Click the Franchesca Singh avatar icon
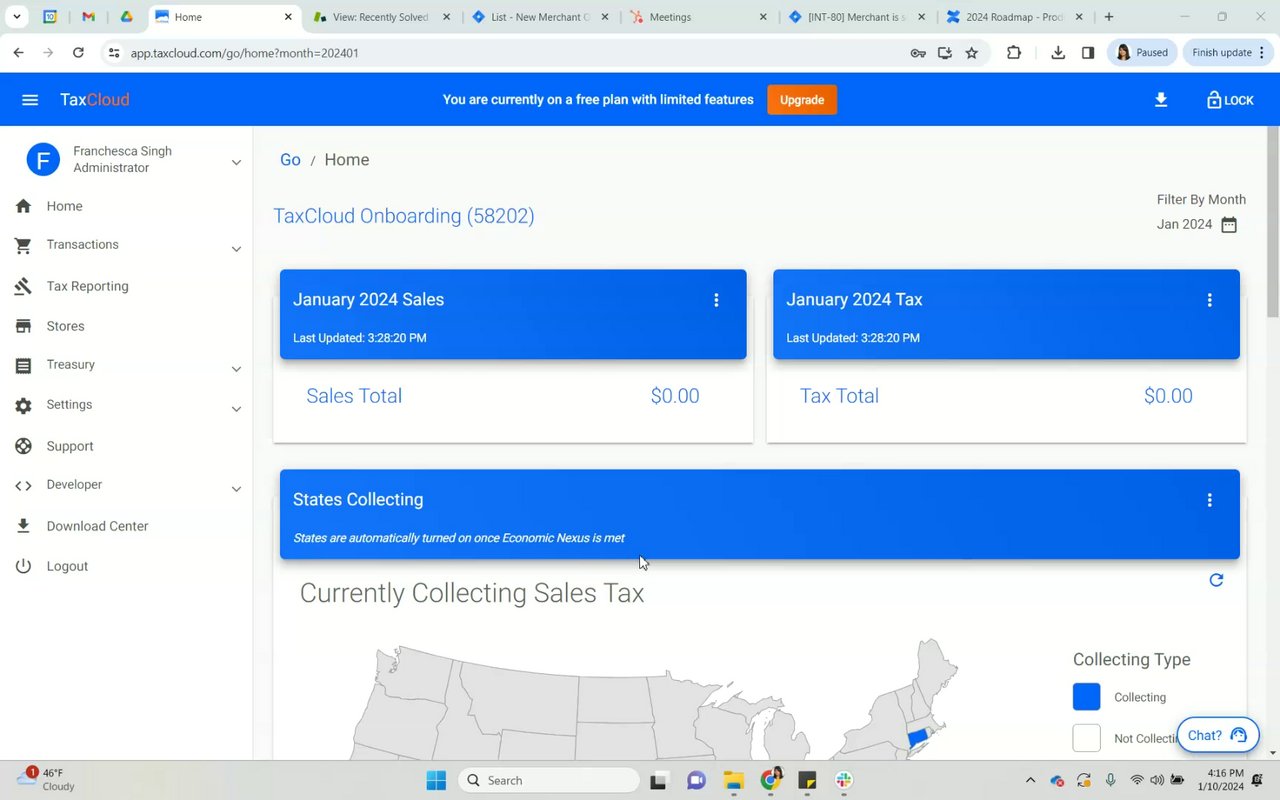 click(43, 159)
